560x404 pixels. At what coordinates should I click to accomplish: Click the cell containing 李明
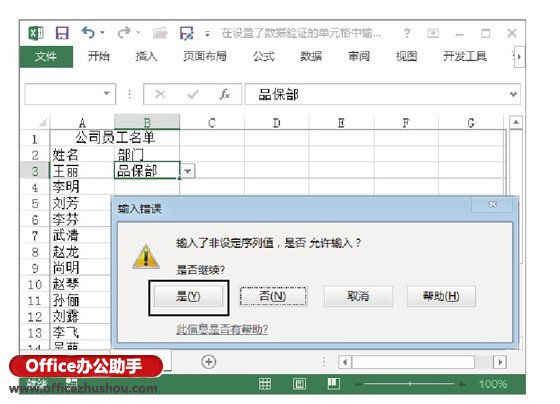click(82, 187)
